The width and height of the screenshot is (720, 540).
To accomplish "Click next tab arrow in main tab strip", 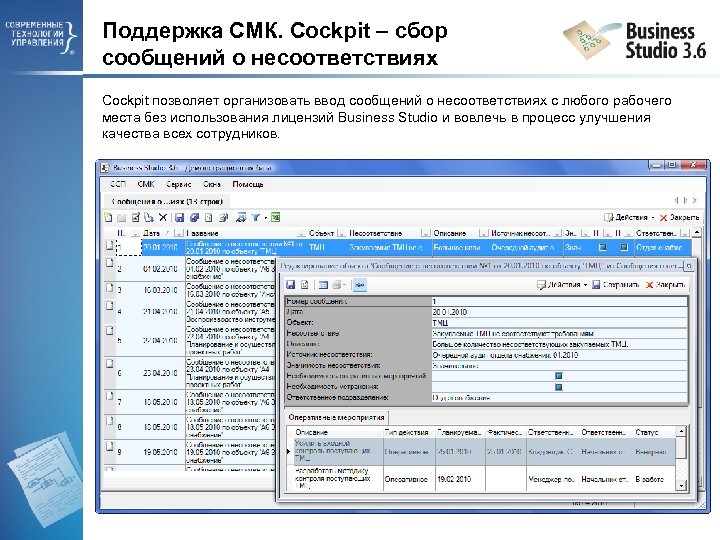I will click(x=686, y=201).
